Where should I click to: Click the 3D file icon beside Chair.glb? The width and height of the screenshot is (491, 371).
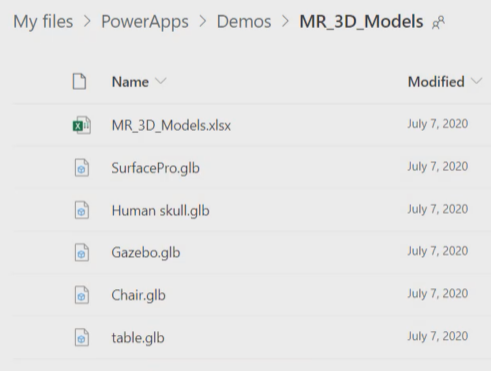(82, 295)
